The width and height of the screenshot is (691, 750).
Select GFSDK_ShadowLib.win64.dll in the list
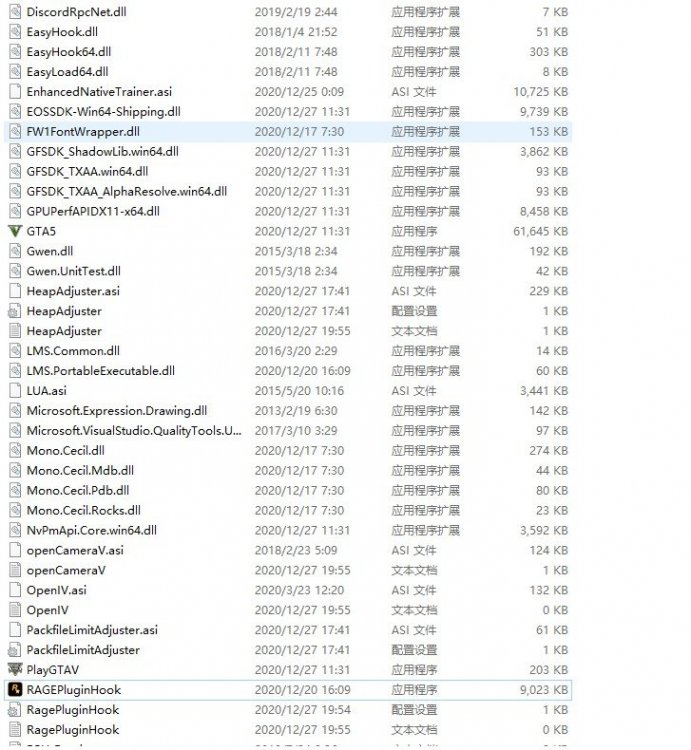pos(102,151)
